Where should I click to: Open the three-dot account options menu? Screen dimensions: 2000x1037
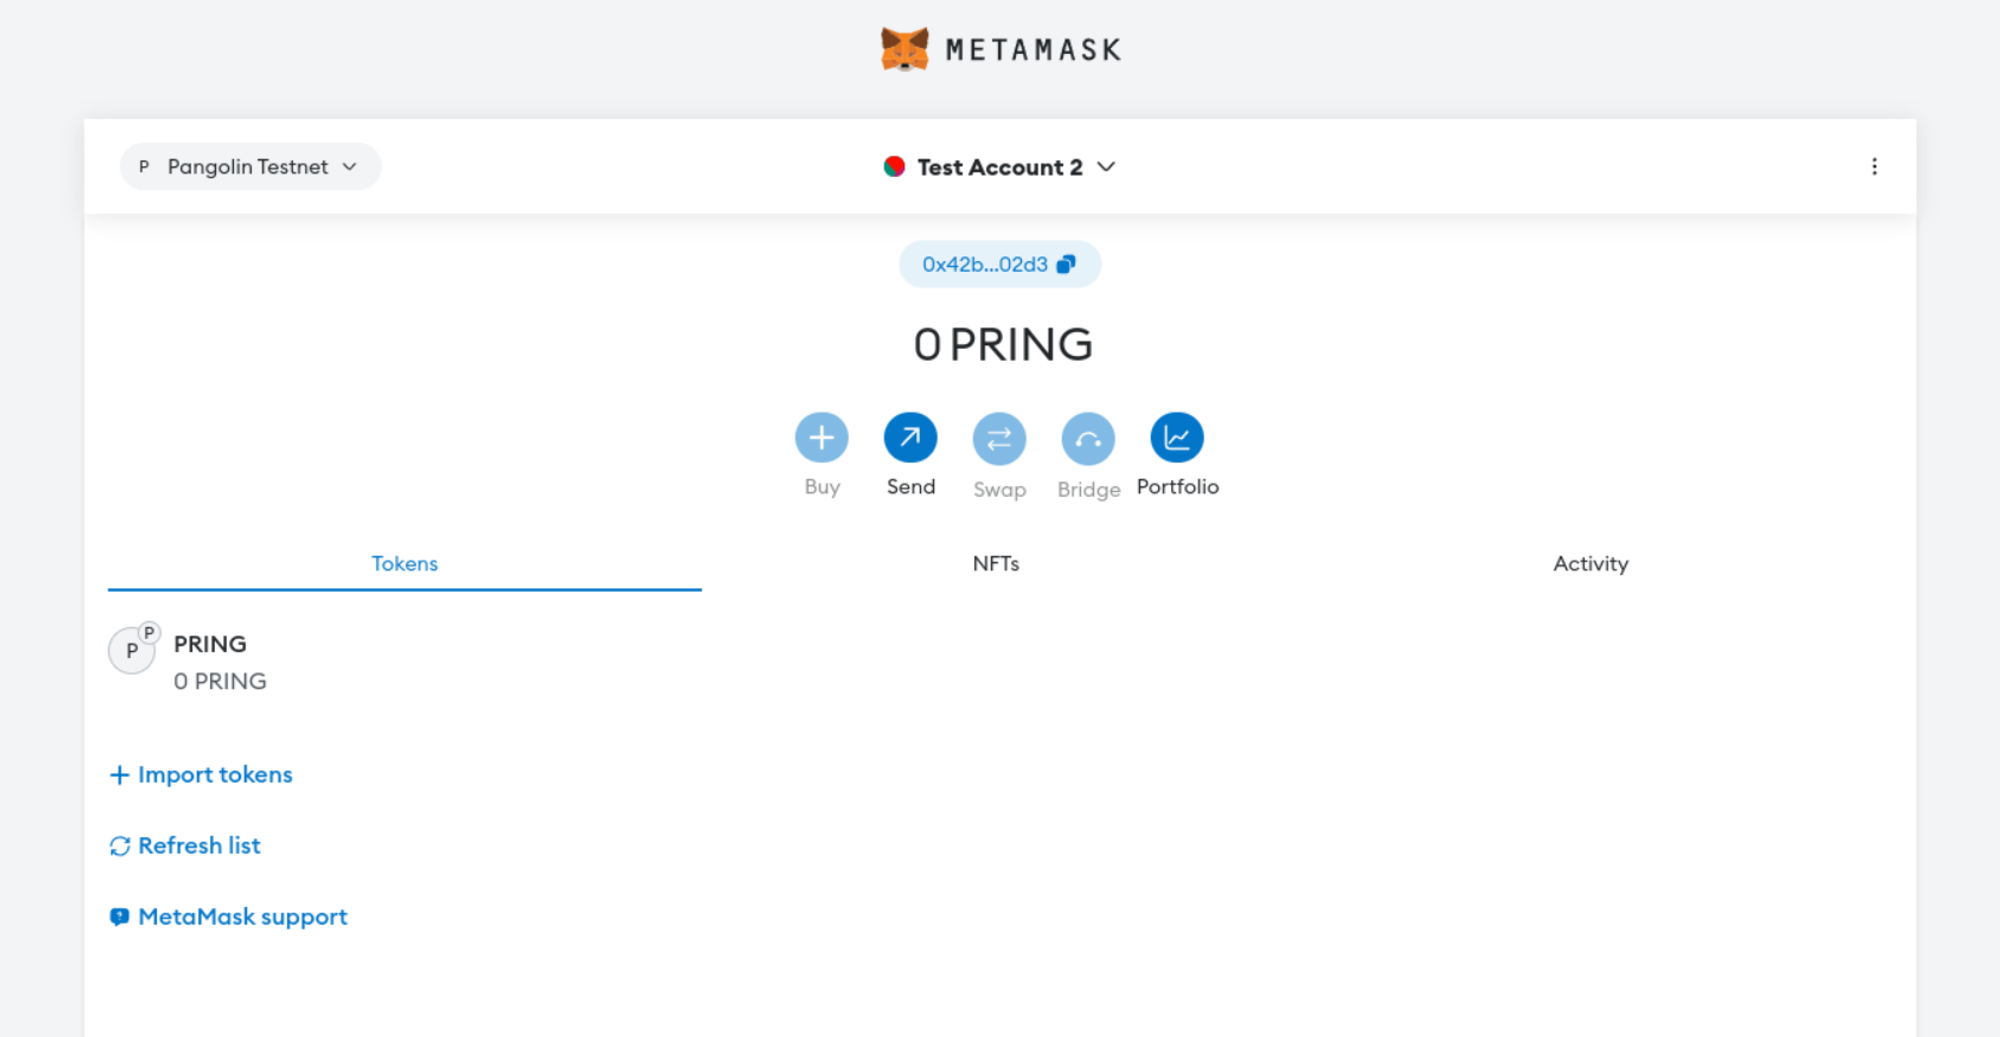pos(1874,167)
